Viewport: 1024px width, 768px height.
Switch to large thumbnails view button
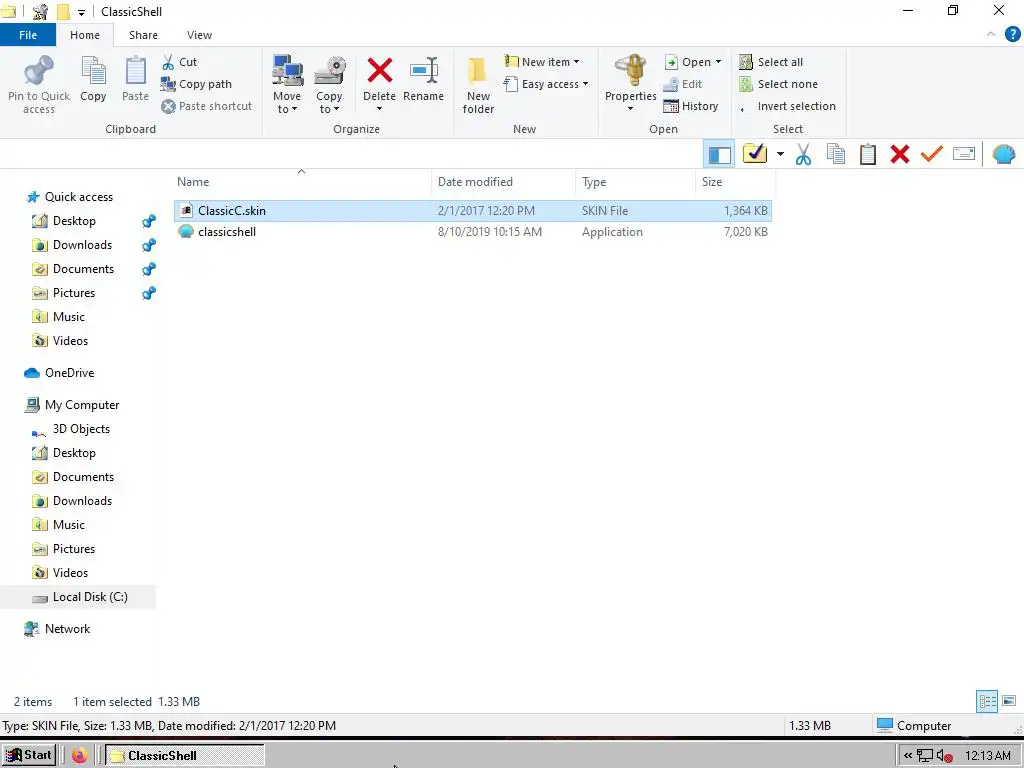(x=1009, y=701)
